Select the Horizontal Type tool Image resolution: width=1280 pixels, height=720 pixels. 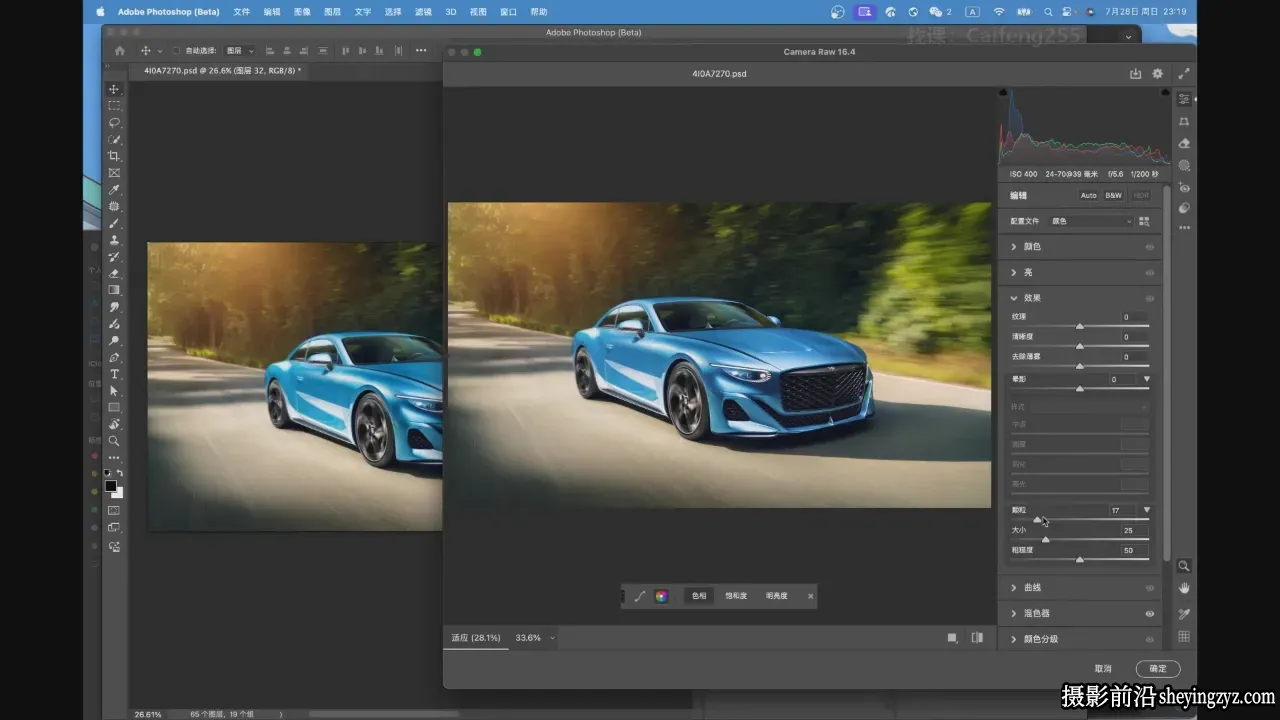(x=114, y=374)
